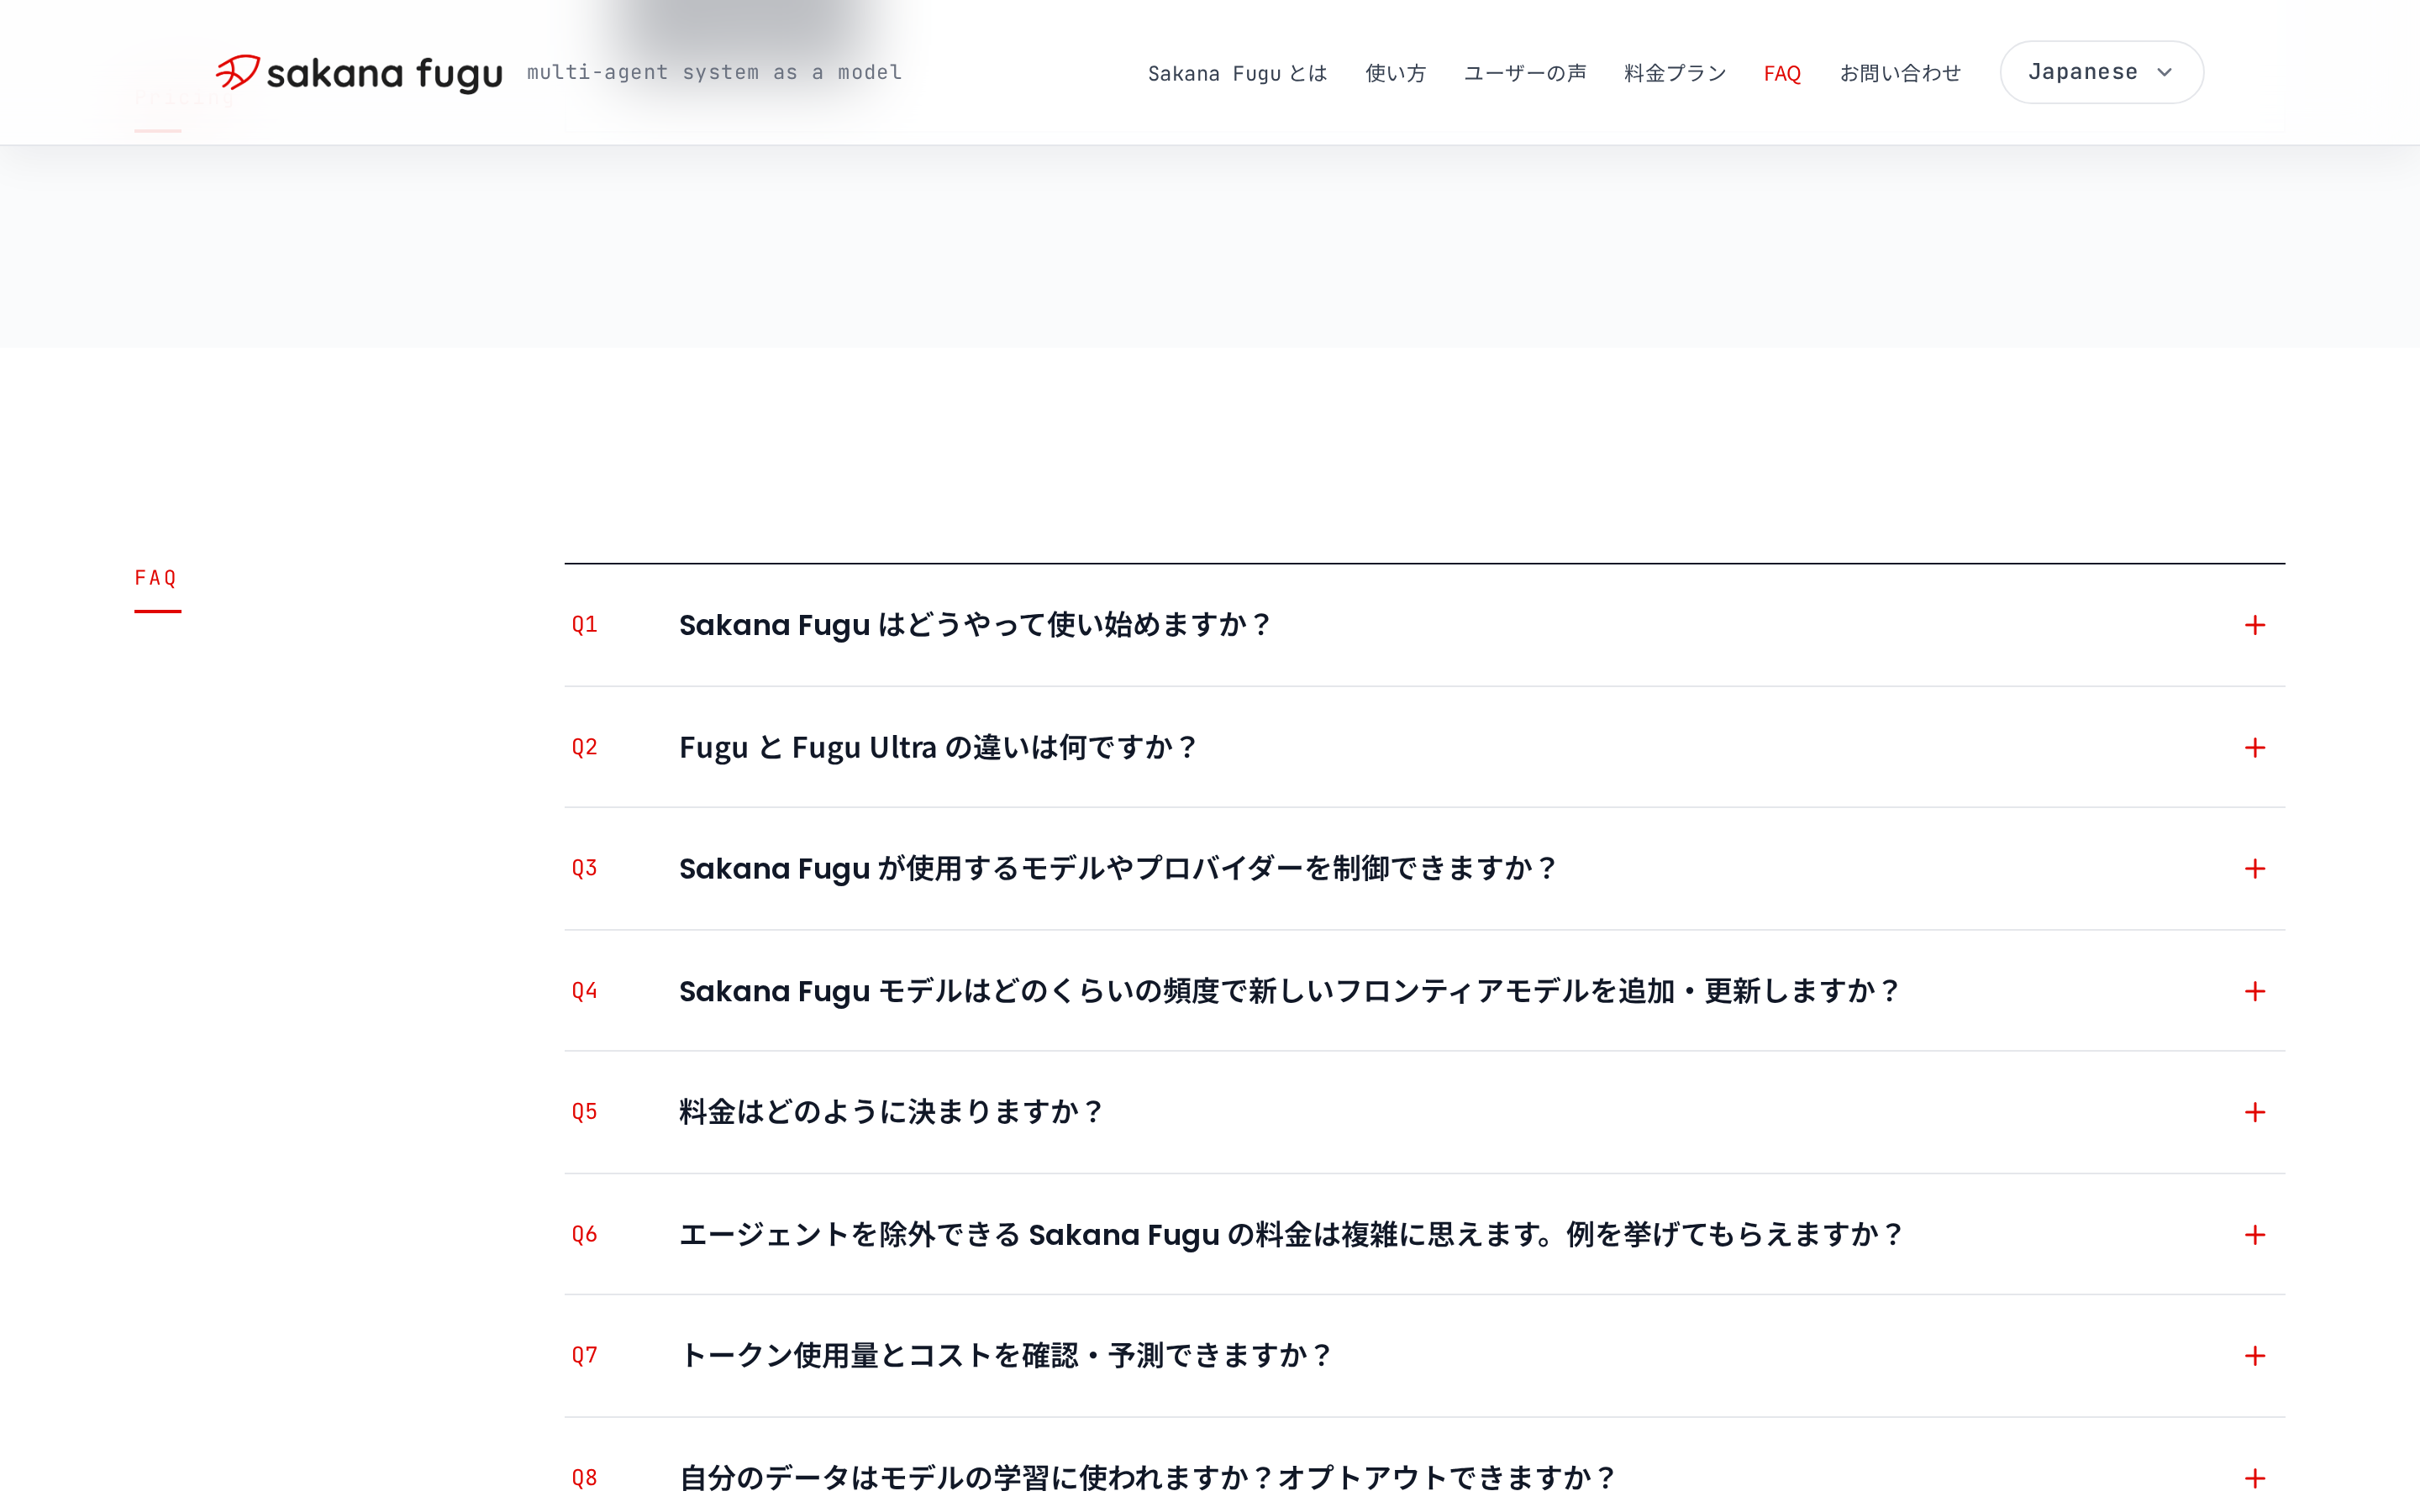Expand question Sakana Fugu はどうやって使い始めますか？

[x=975, y=625]
